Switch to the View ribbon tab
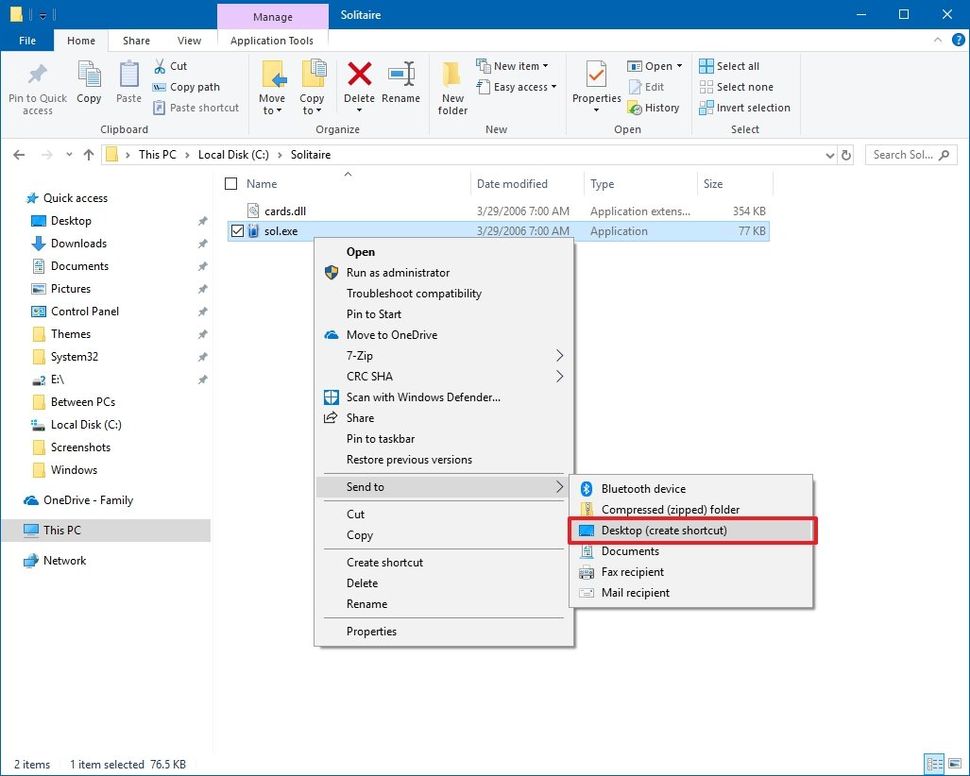 click(189, 40)
